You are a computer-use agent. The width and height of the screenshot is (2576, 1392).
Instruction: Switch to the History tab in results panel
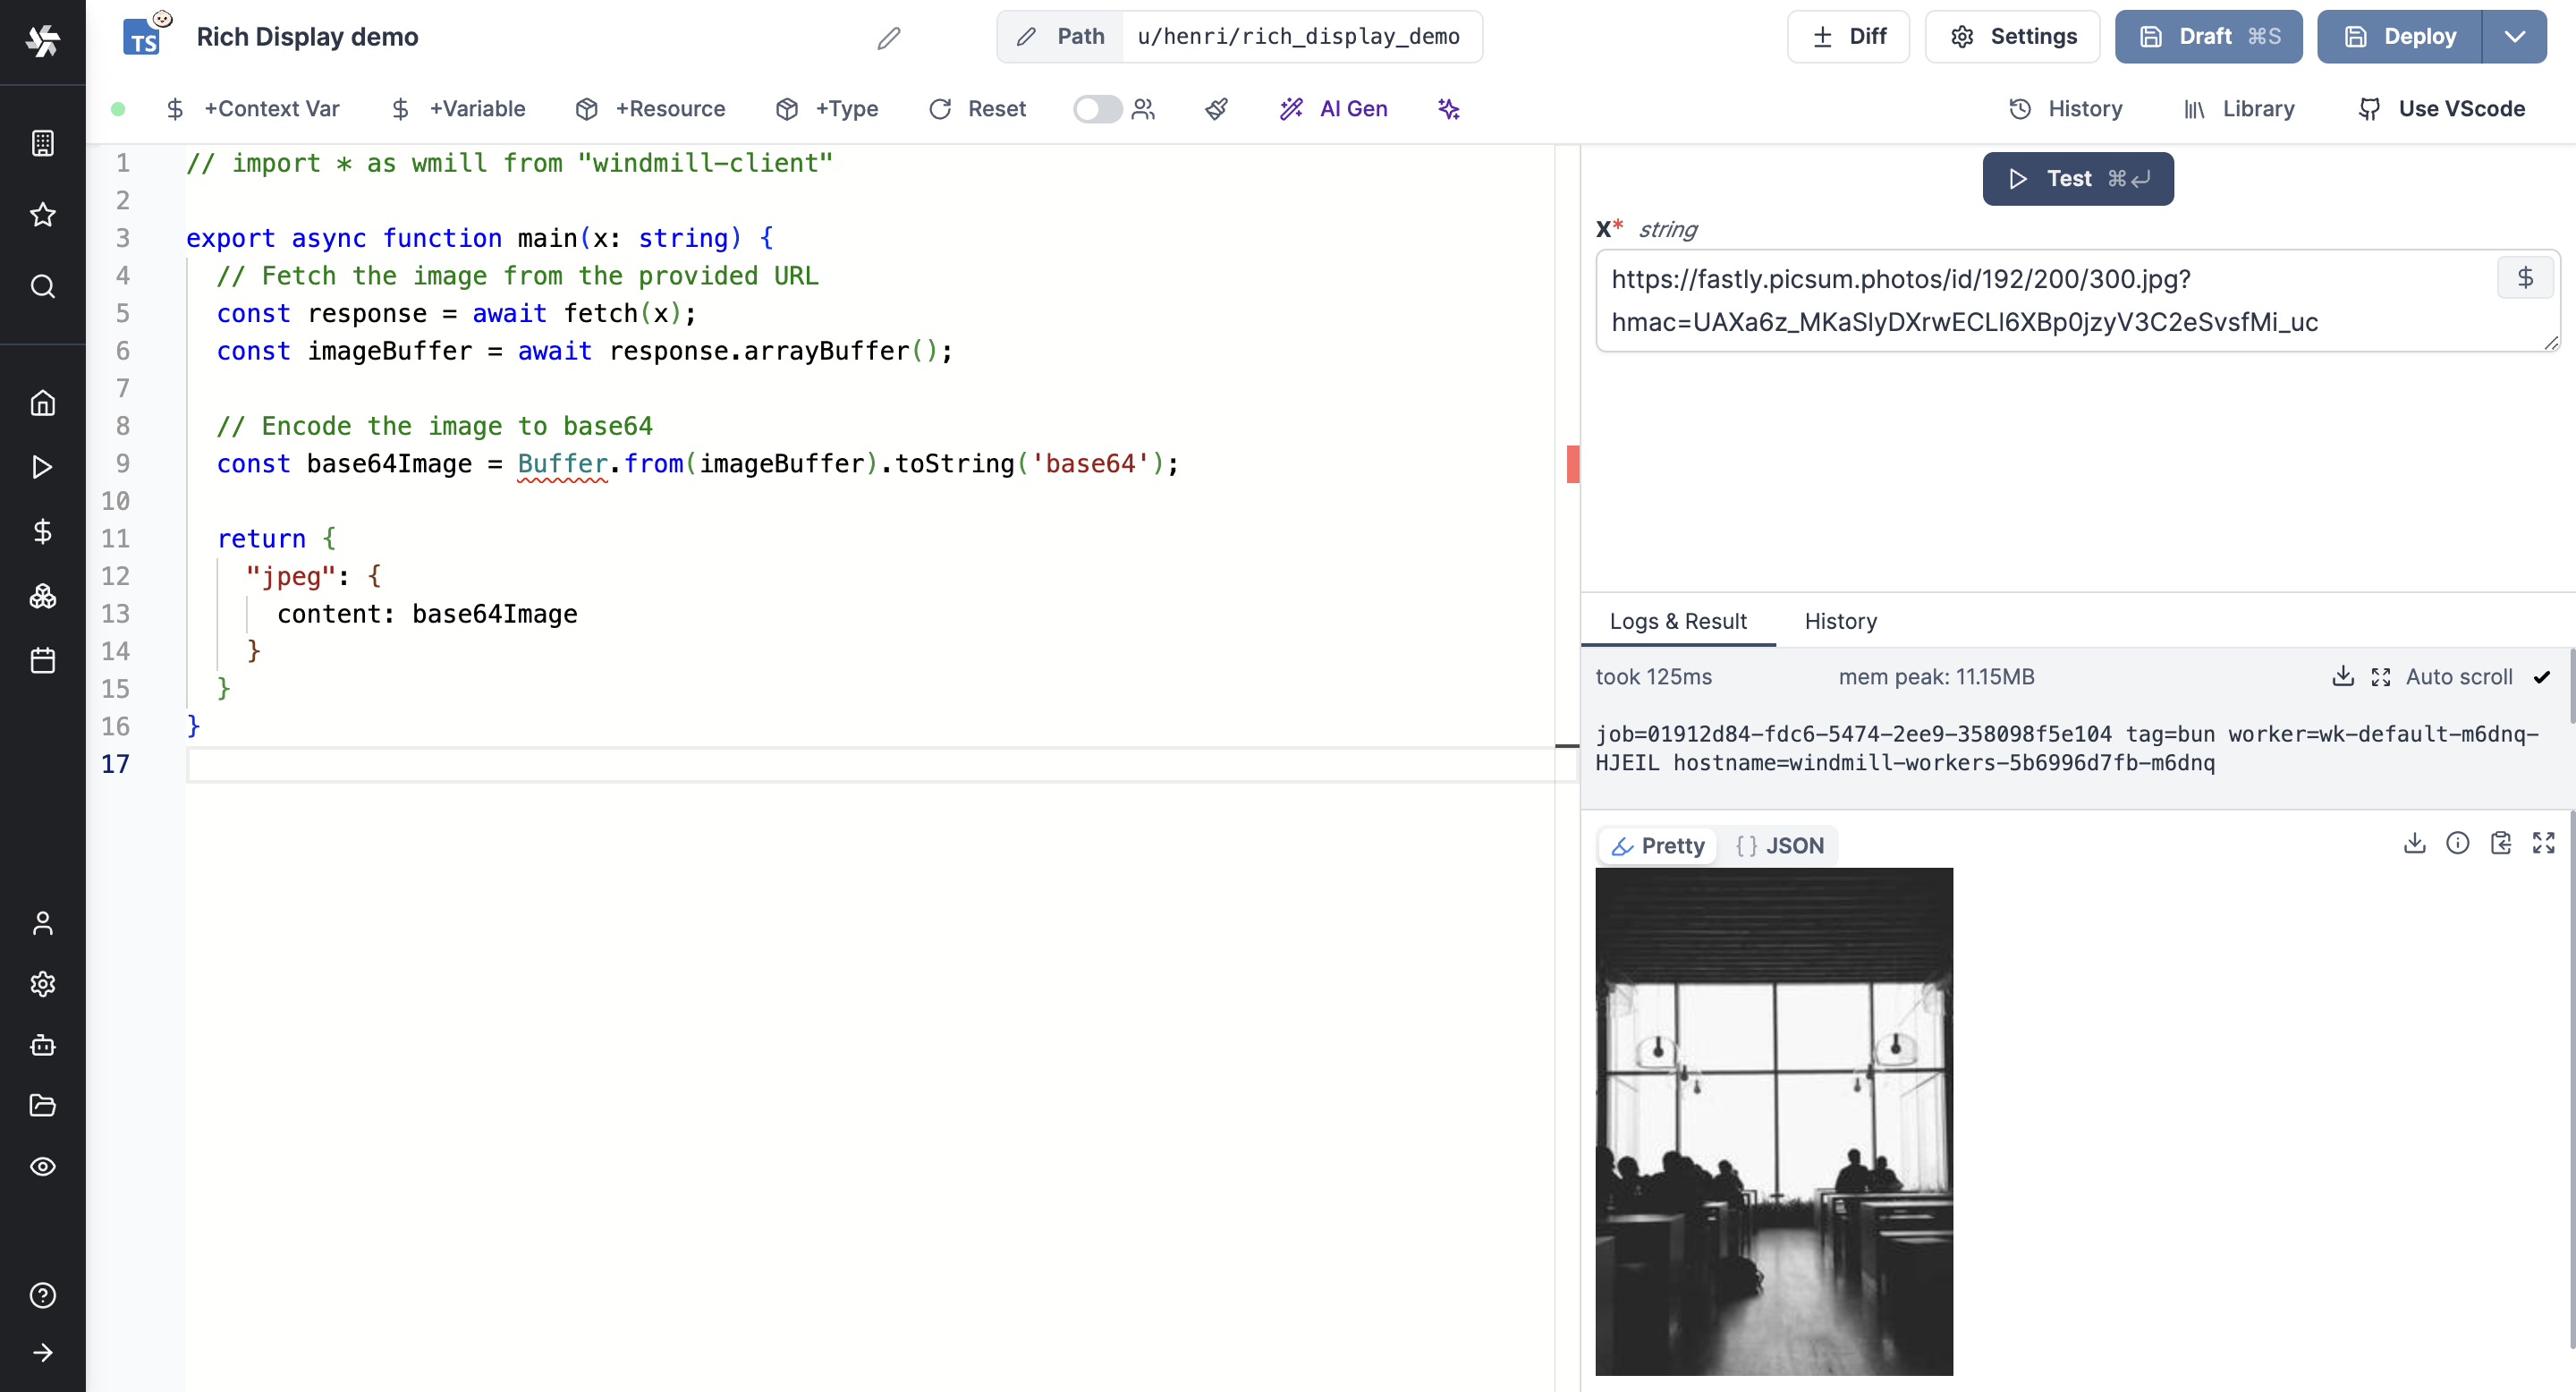1841,621
